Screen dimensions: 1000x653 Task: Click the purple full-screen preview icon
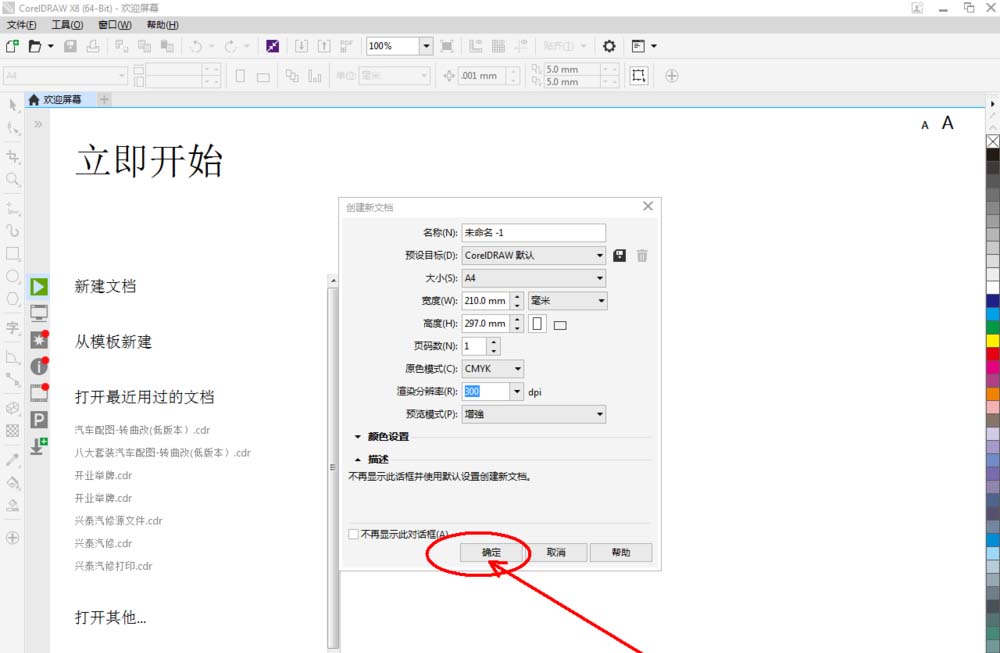point(272,46)
